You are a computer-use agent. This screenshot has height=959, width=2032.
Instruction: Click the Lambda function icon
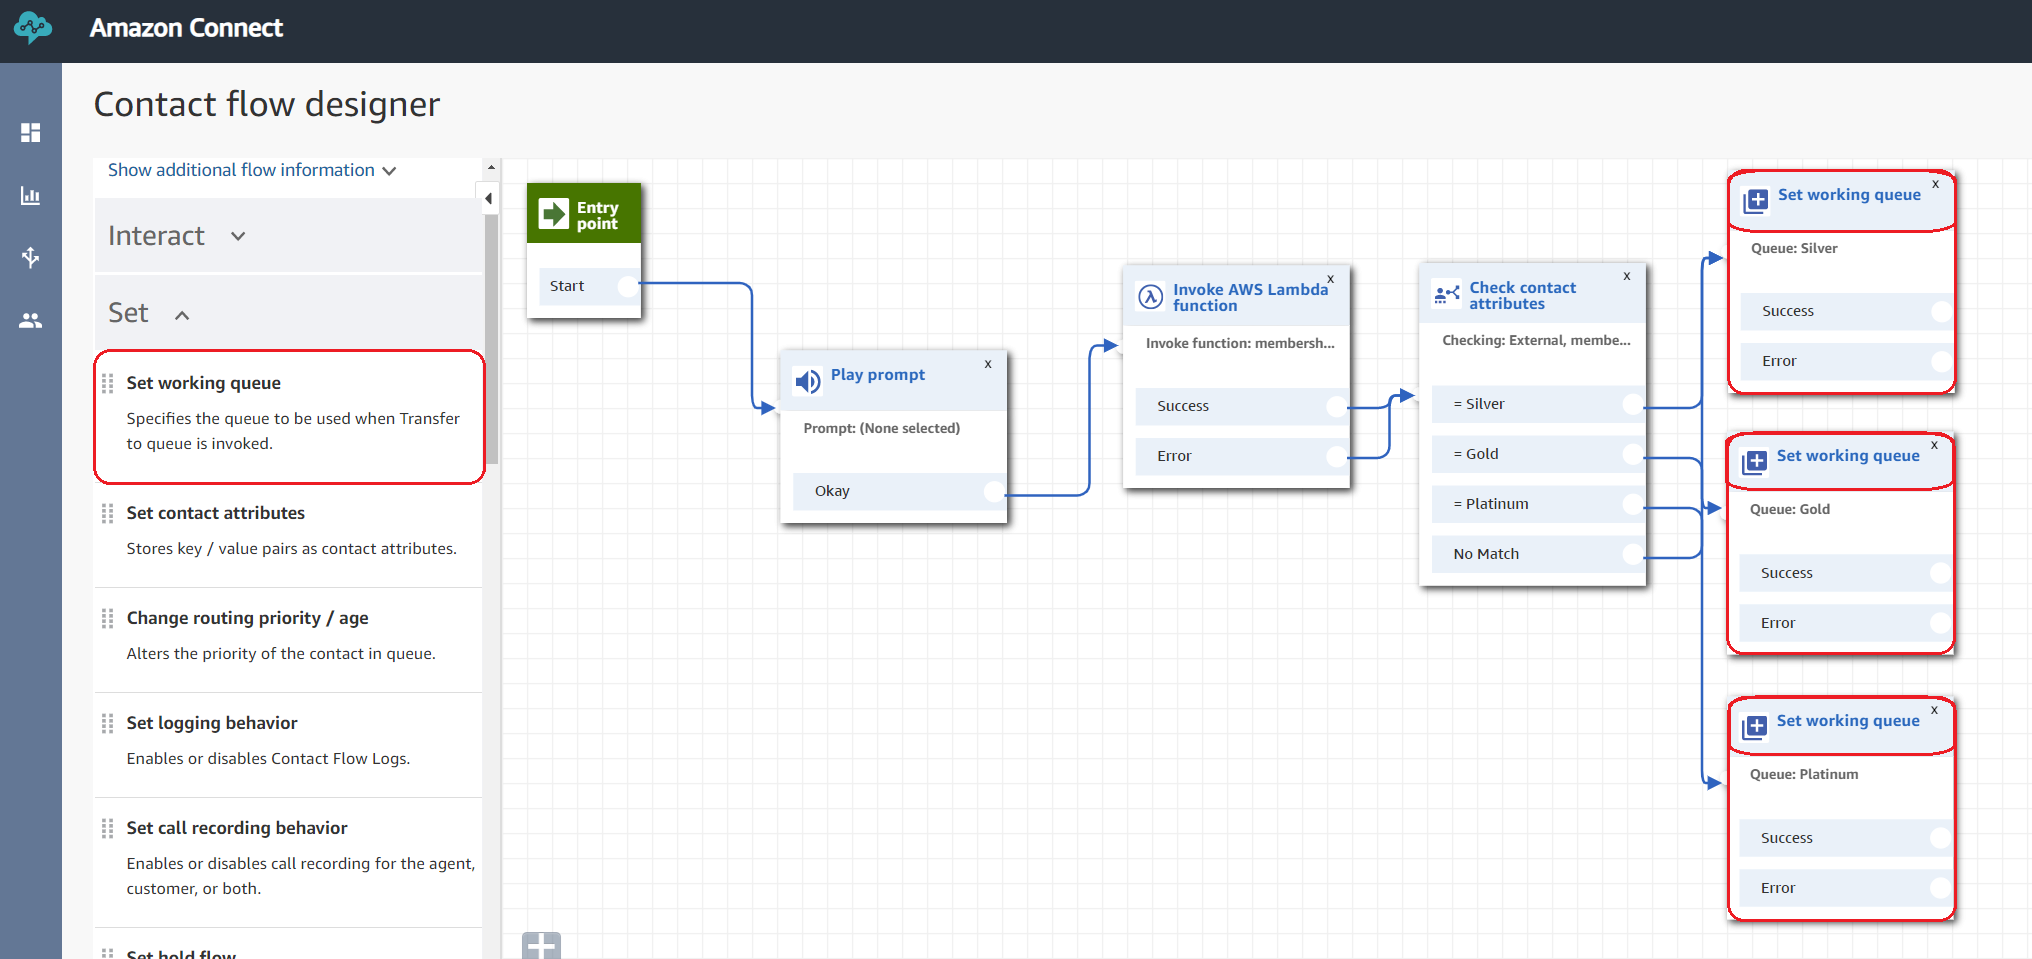[x=1151, y=296]
